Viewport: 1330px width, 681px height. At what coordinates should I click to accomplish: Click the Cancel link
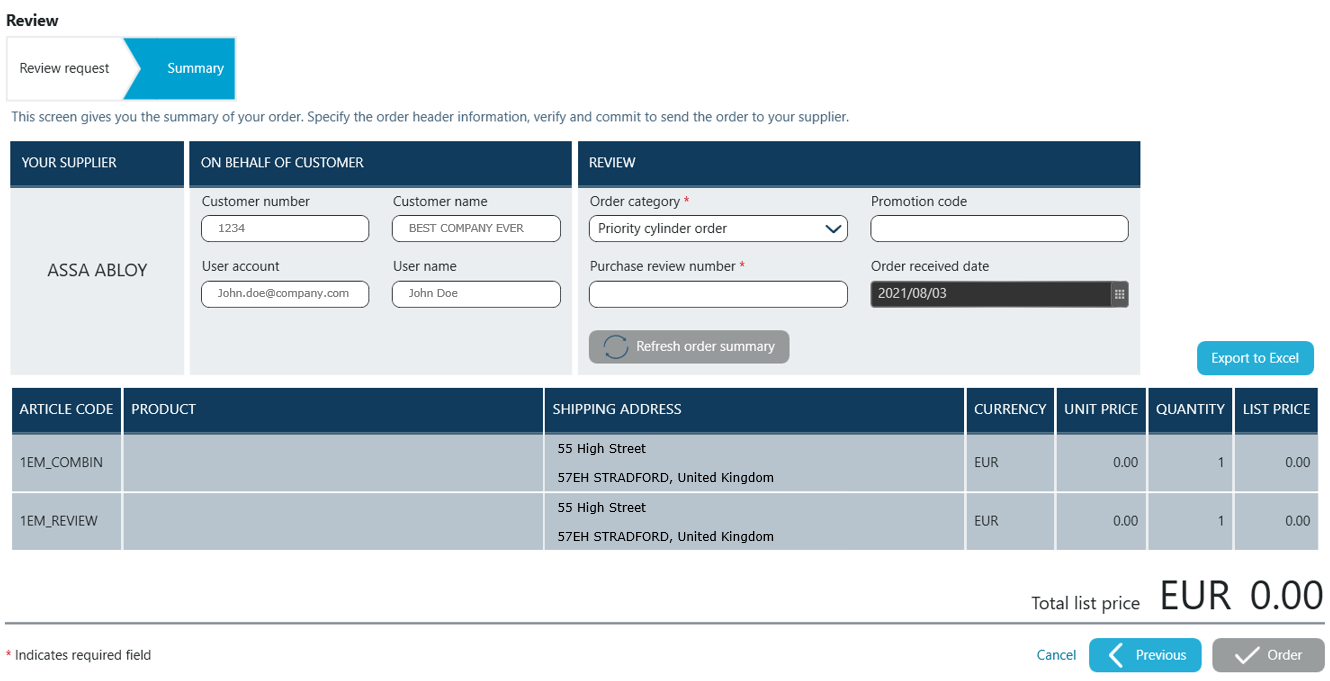point(1056,655)
